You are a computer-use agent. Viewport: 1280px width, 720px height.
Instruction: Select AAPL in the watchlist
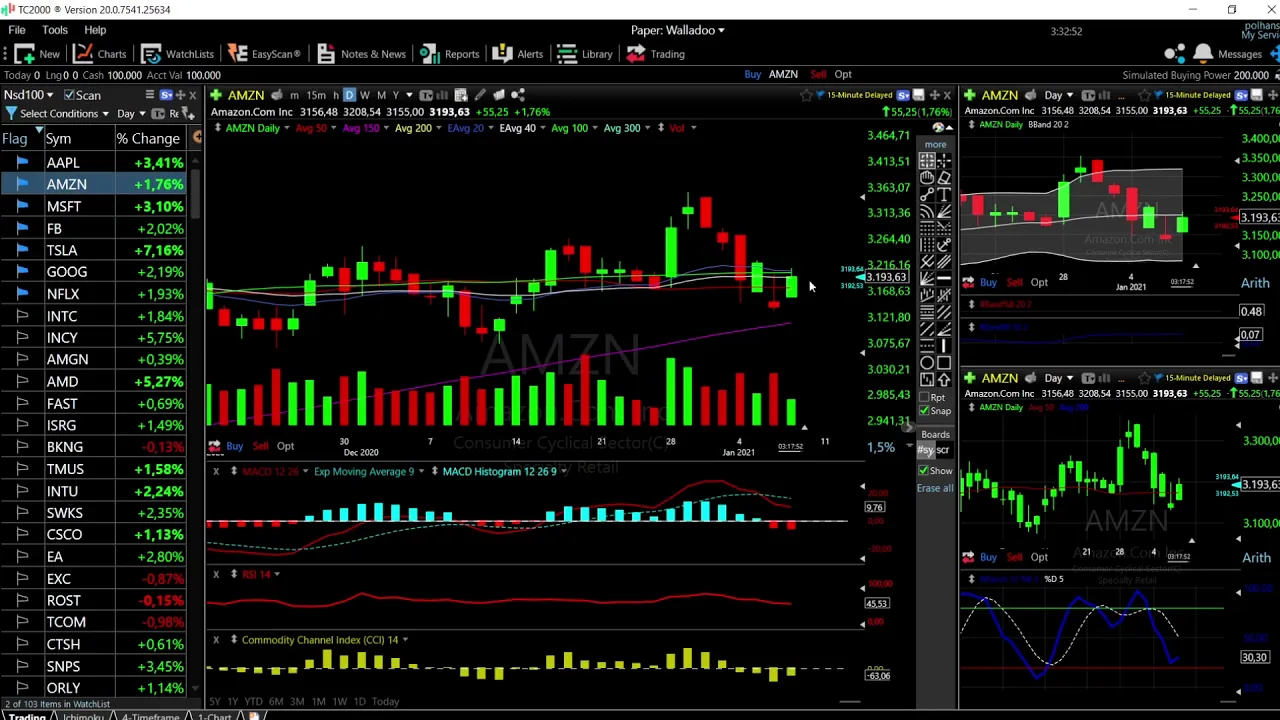62,162
